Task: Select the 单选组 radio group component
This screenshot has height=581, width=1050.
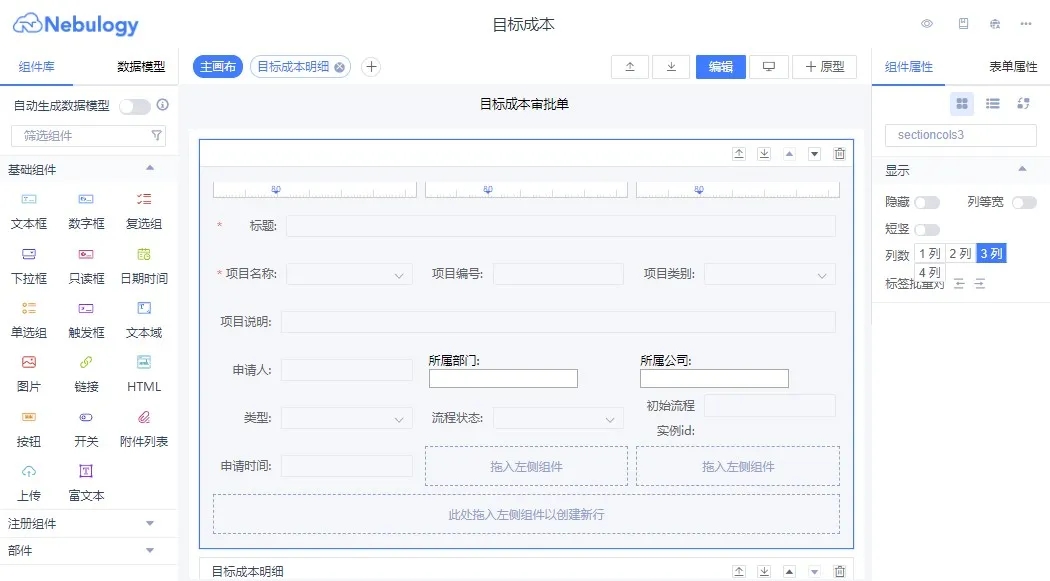Action: (29, 321)
